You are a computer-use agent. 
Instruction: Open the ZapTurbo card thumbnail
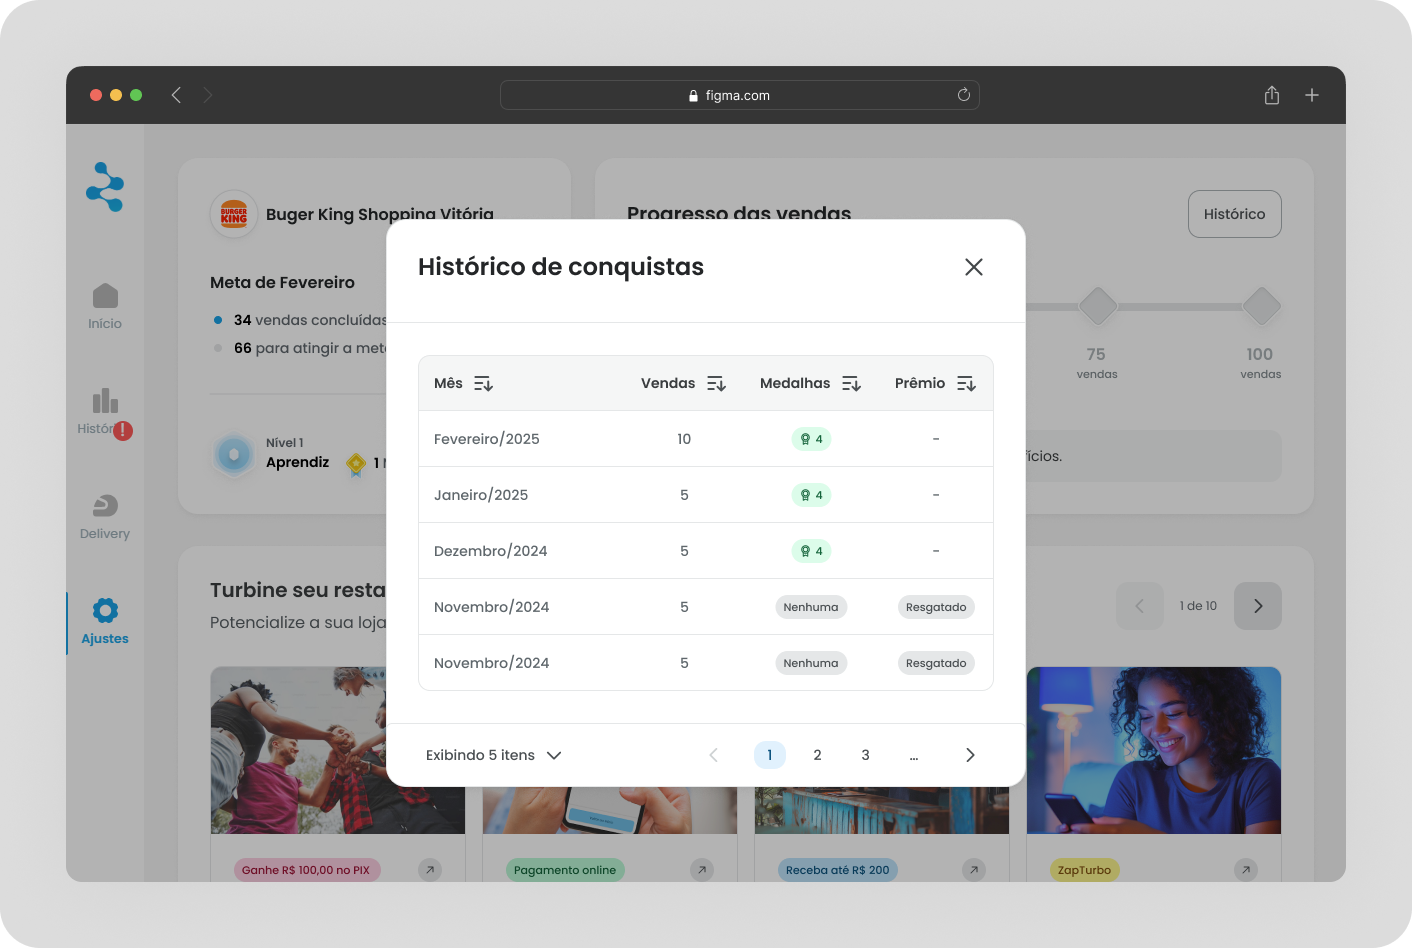tap(1153, 750)
